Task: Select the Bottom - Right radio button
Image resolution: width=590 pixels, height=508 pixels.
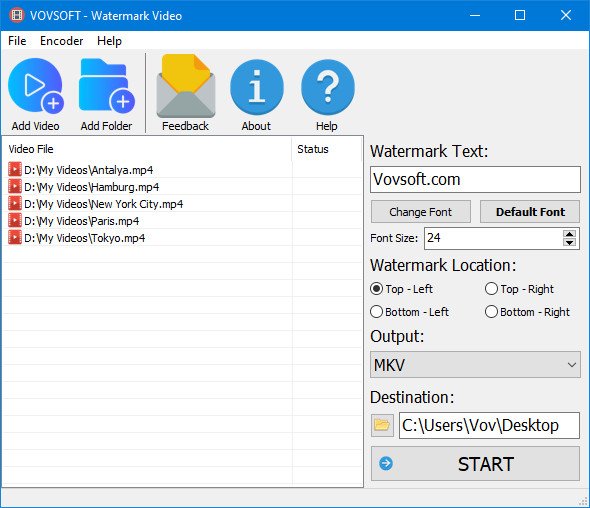Action: pyautogui.click(x=491, y=312)
